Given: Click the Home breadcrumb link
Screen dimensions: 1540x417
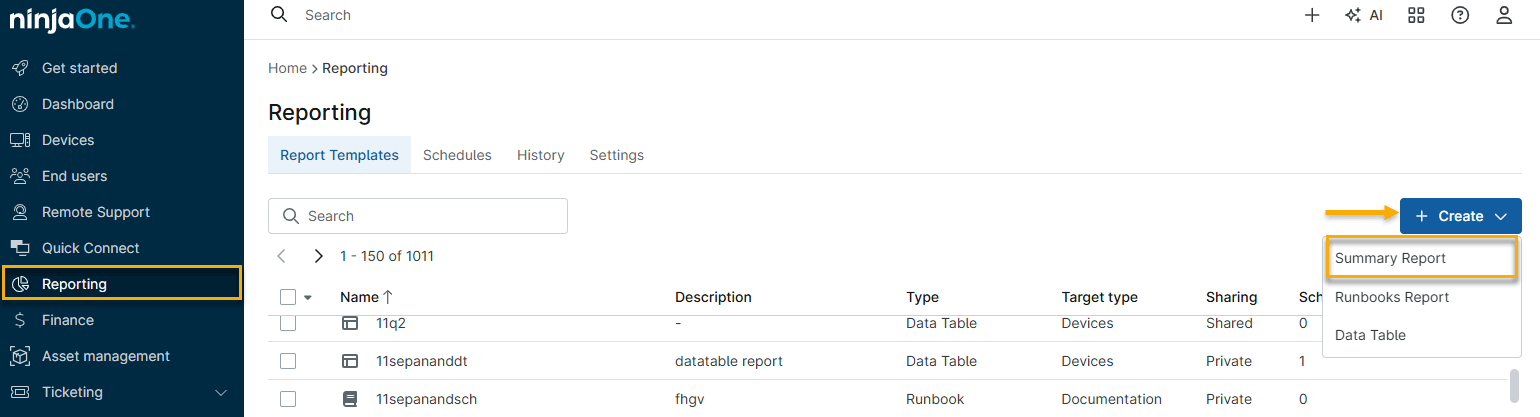Looking at the screenshot, I should click(x=287, y=68).
